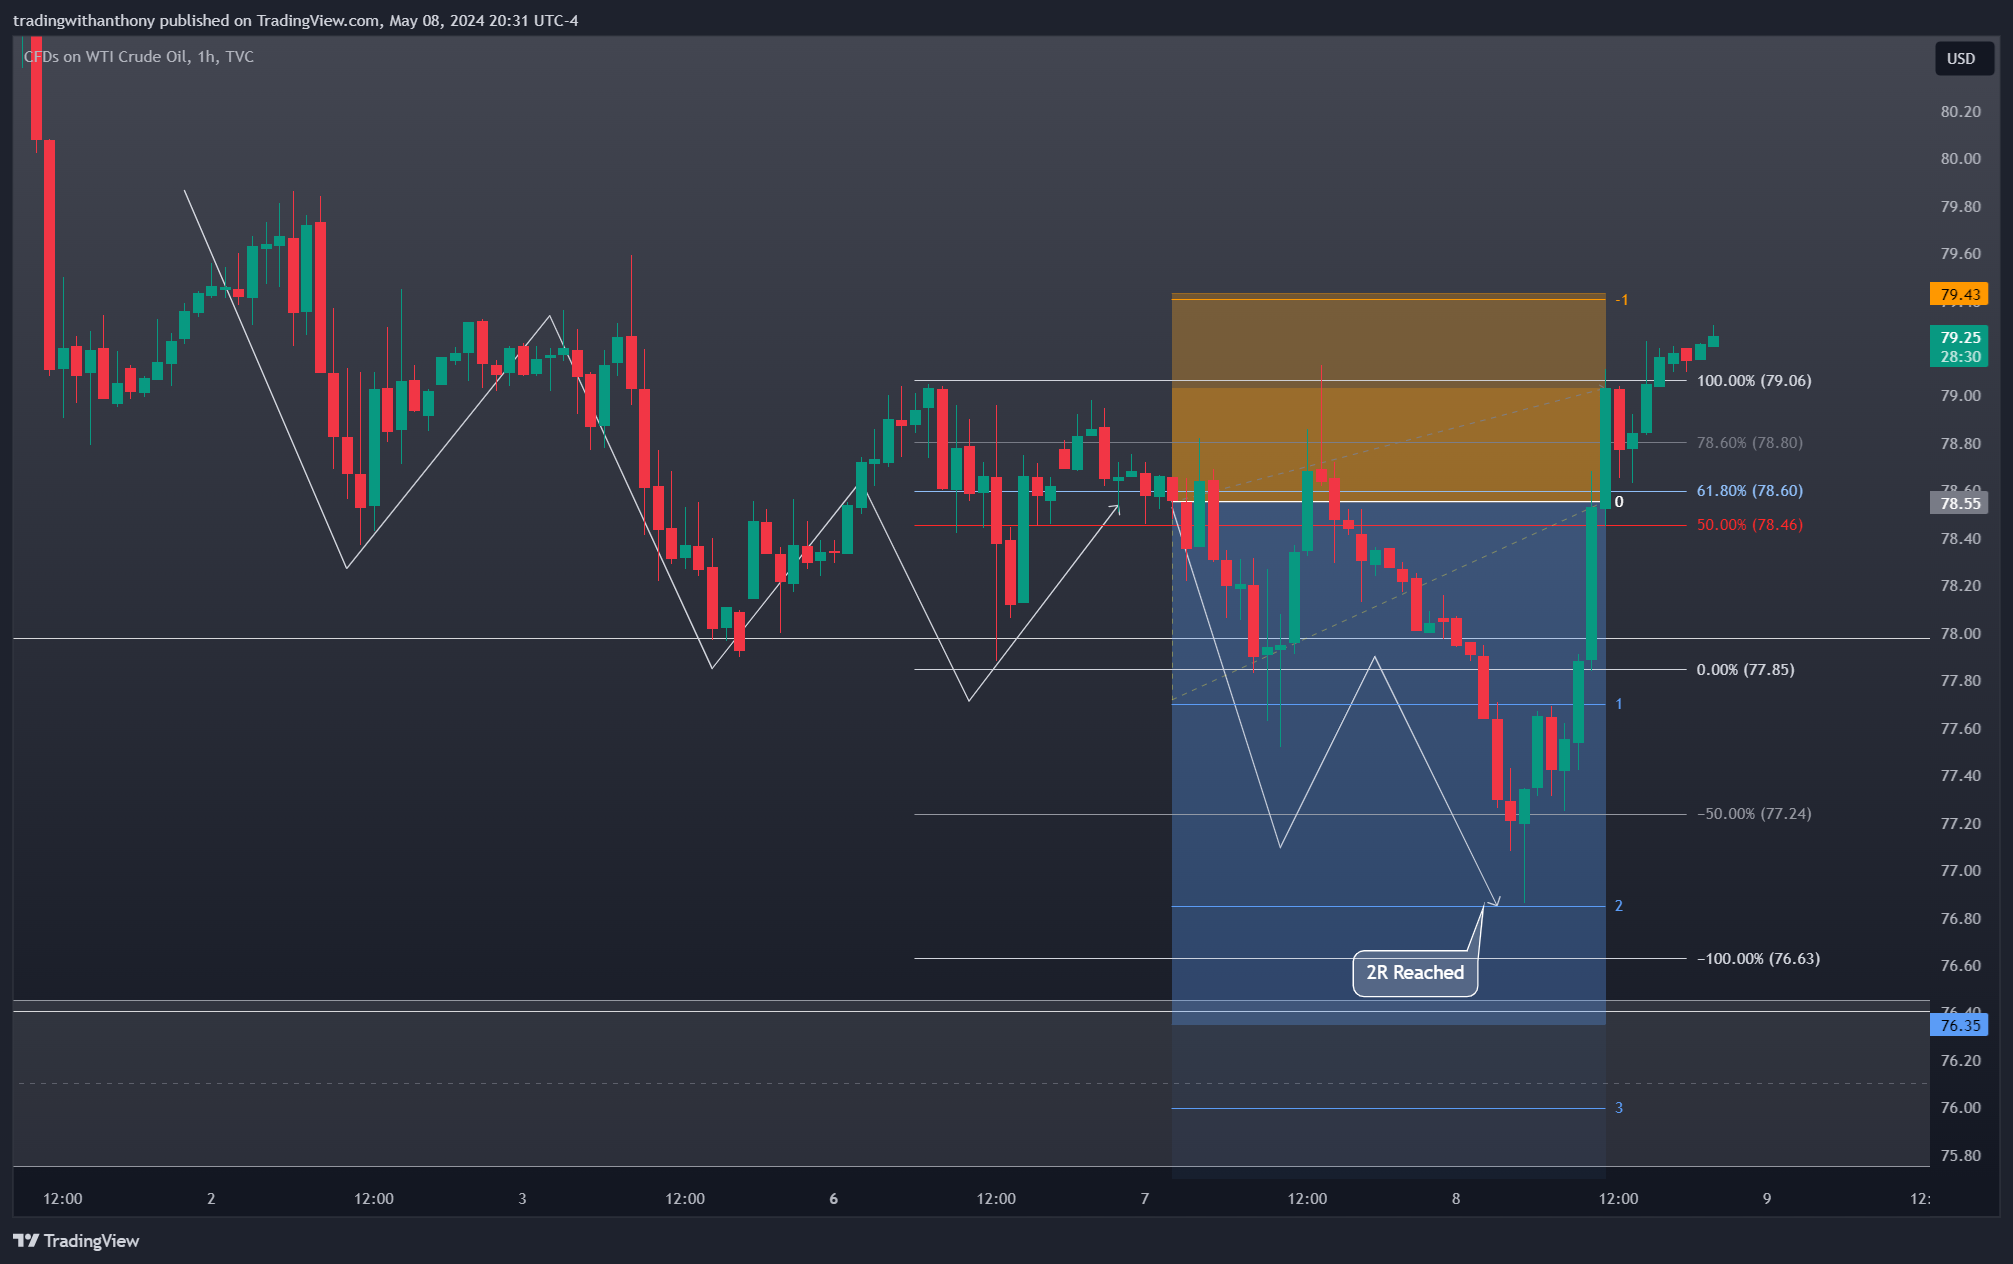This screenshot has height=1264, width=2013.
Task: Select the '2R Reached' callout note
Action: [x=1415, y=973]
